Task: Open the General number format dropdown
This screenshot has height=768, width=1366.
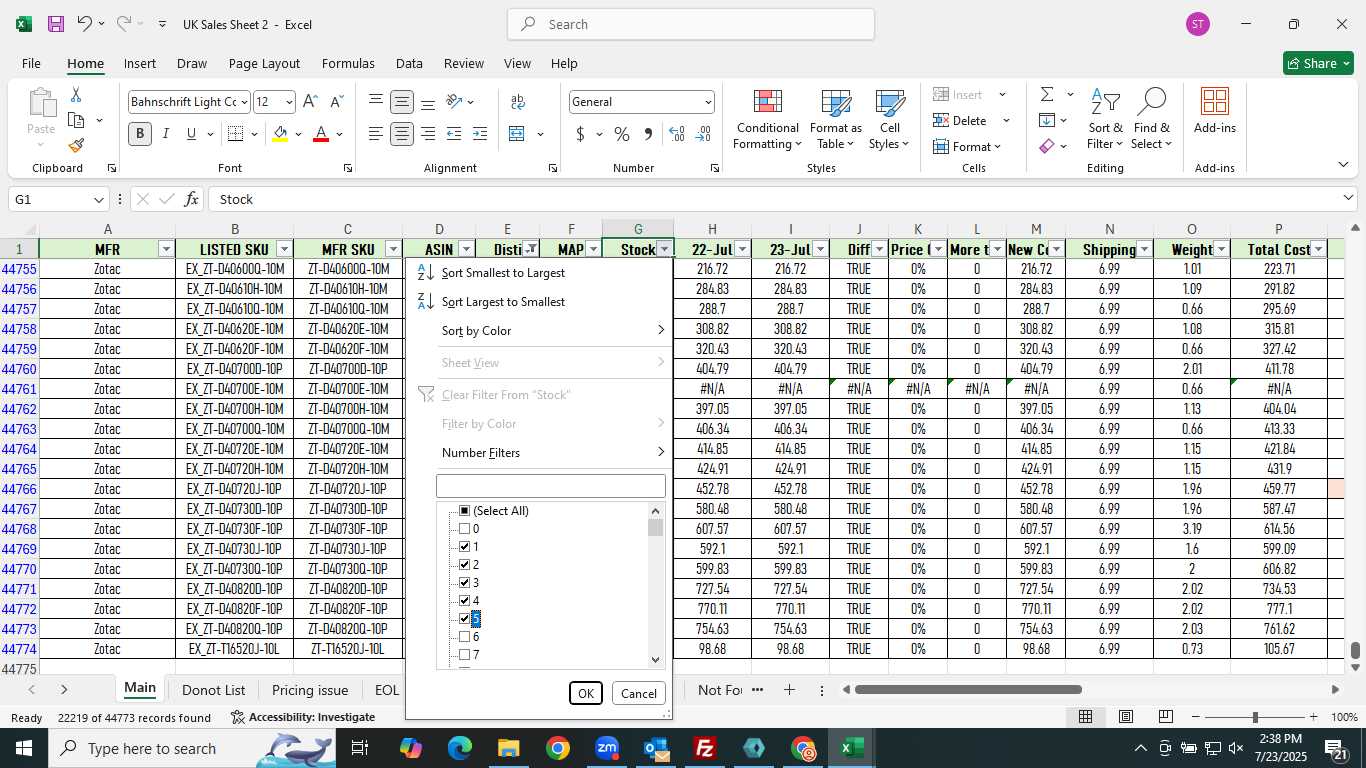Action: (708, 102)
